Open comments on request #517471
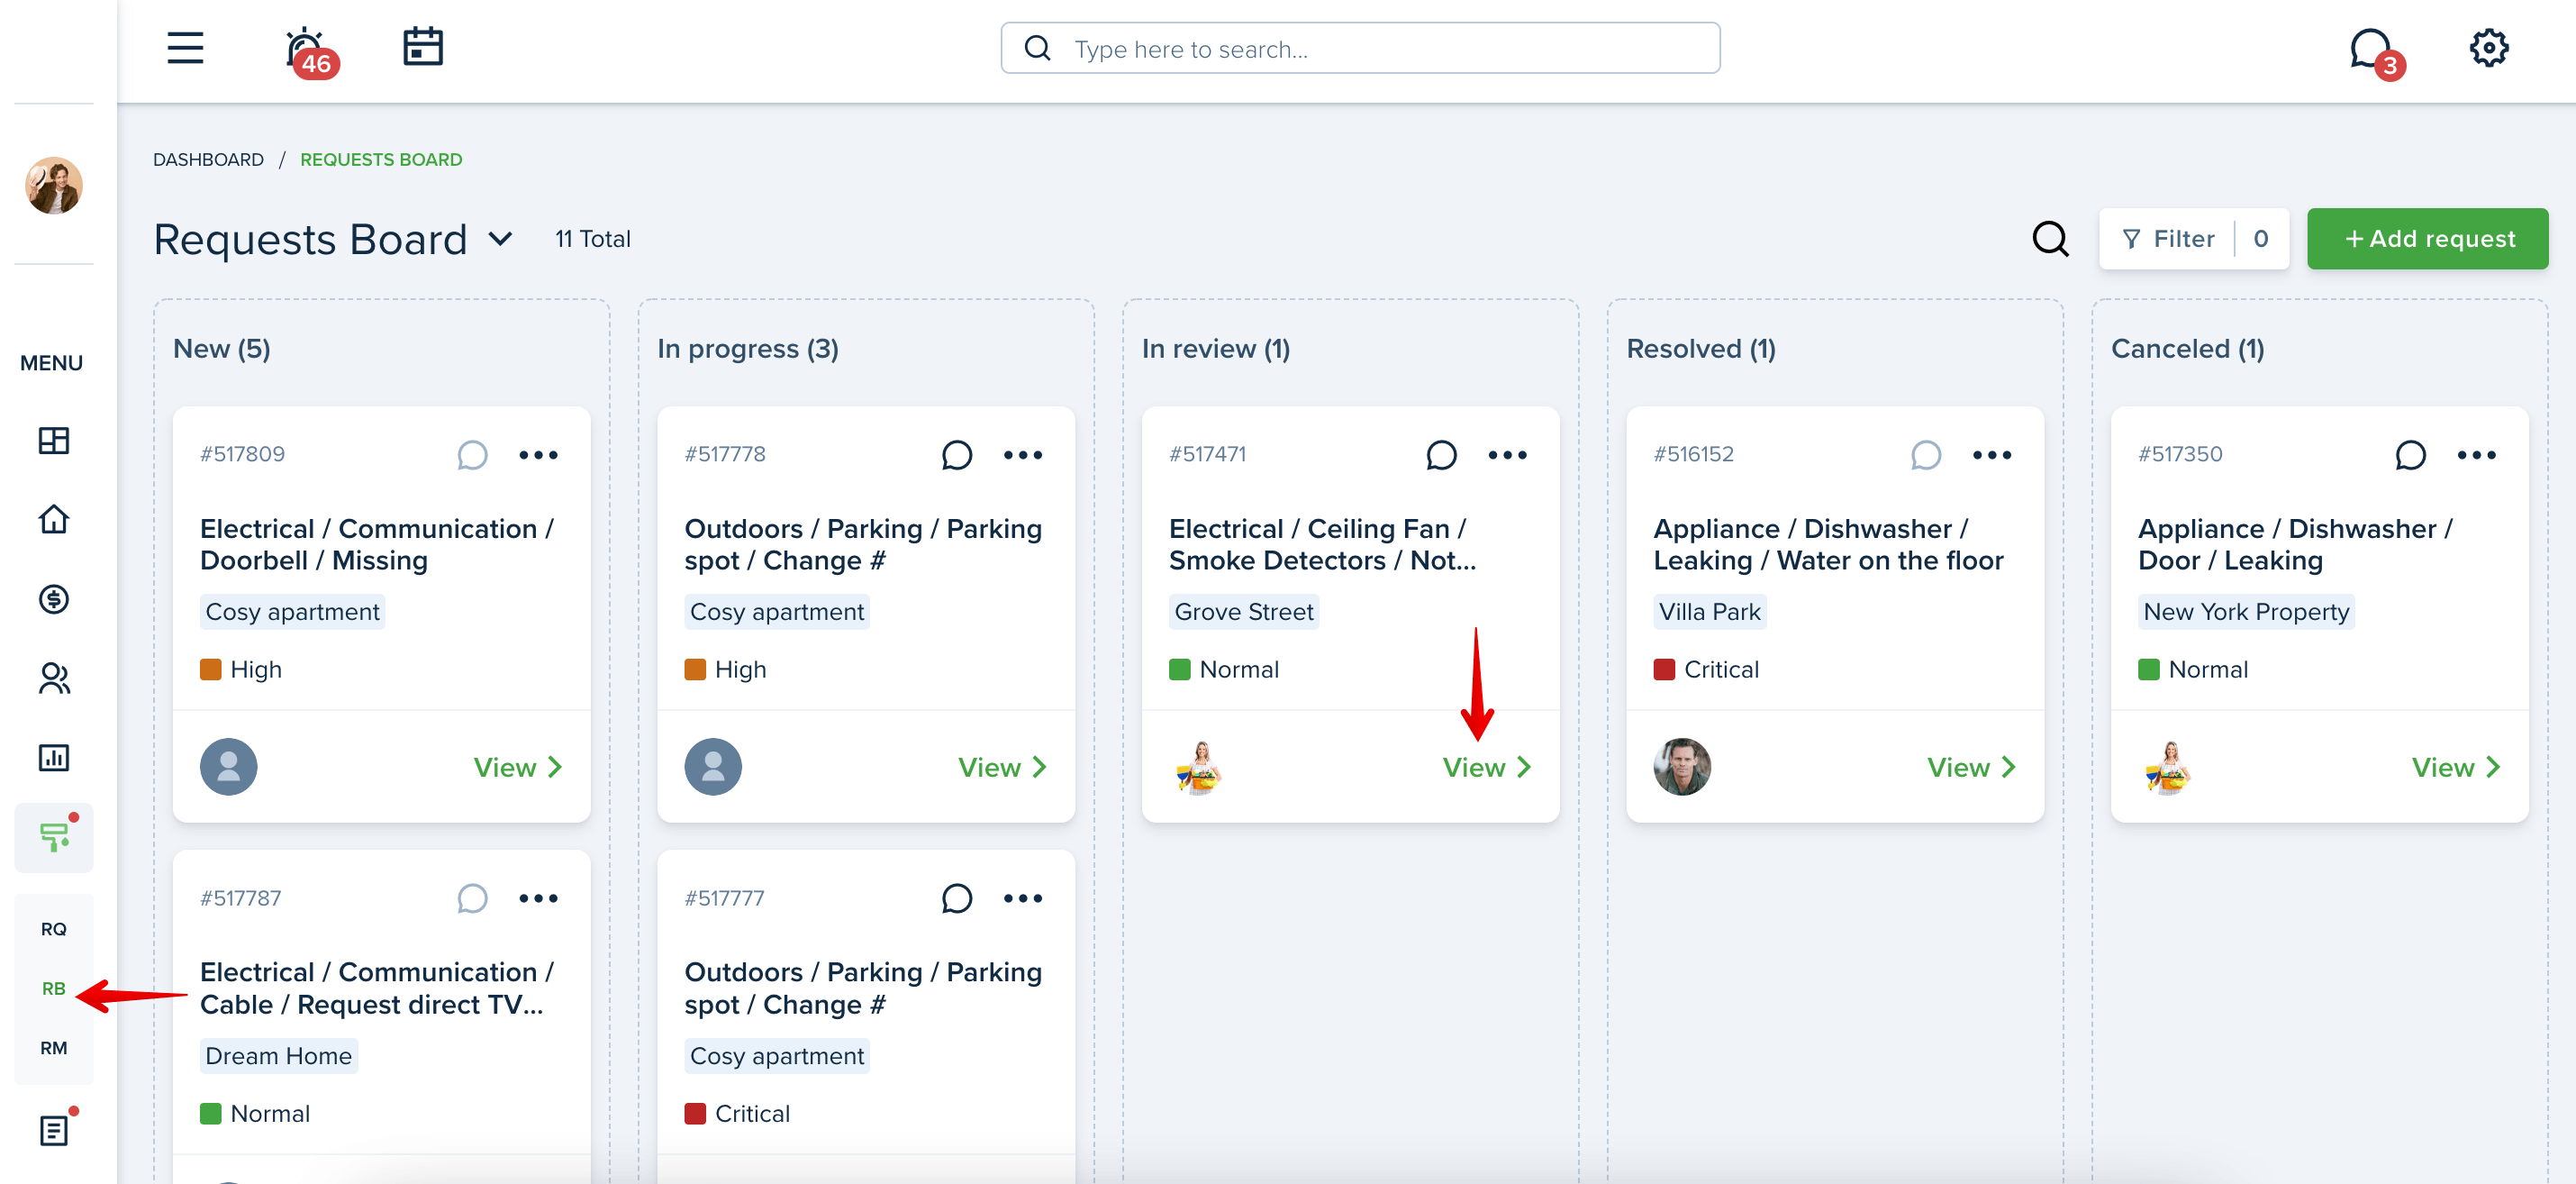 pos(1441,455)
